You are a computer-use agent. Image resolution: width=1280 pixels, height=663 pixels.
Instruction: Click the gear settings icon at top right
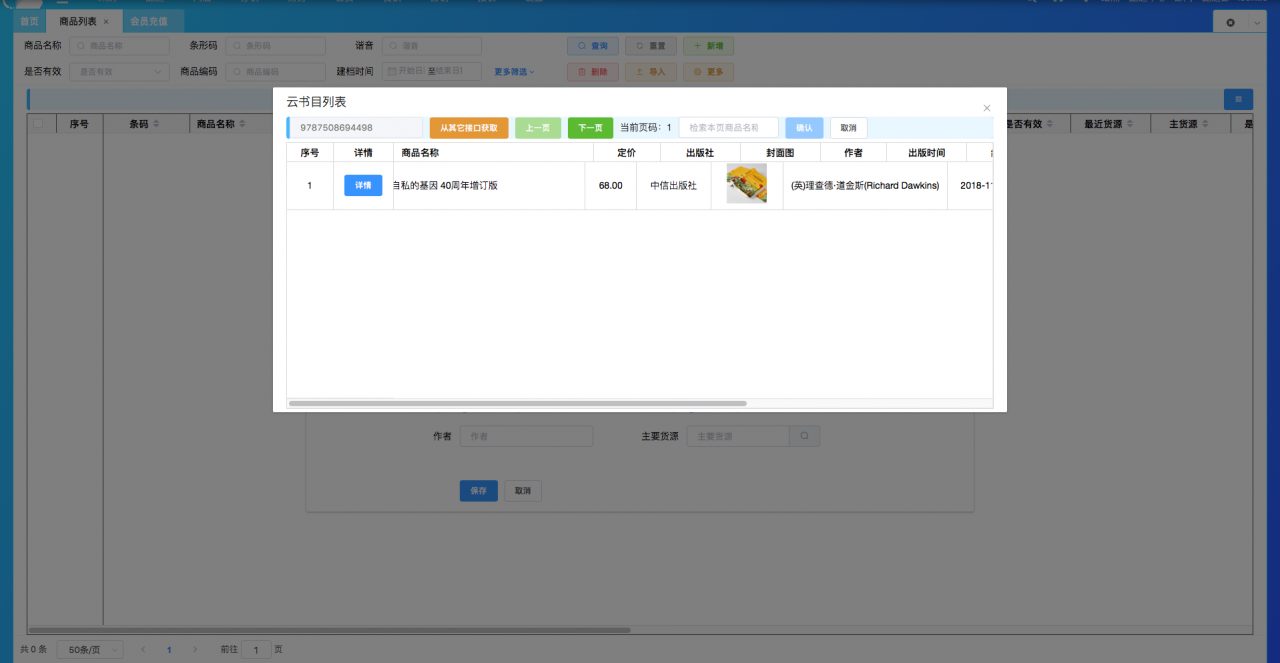pos(1230,22)
